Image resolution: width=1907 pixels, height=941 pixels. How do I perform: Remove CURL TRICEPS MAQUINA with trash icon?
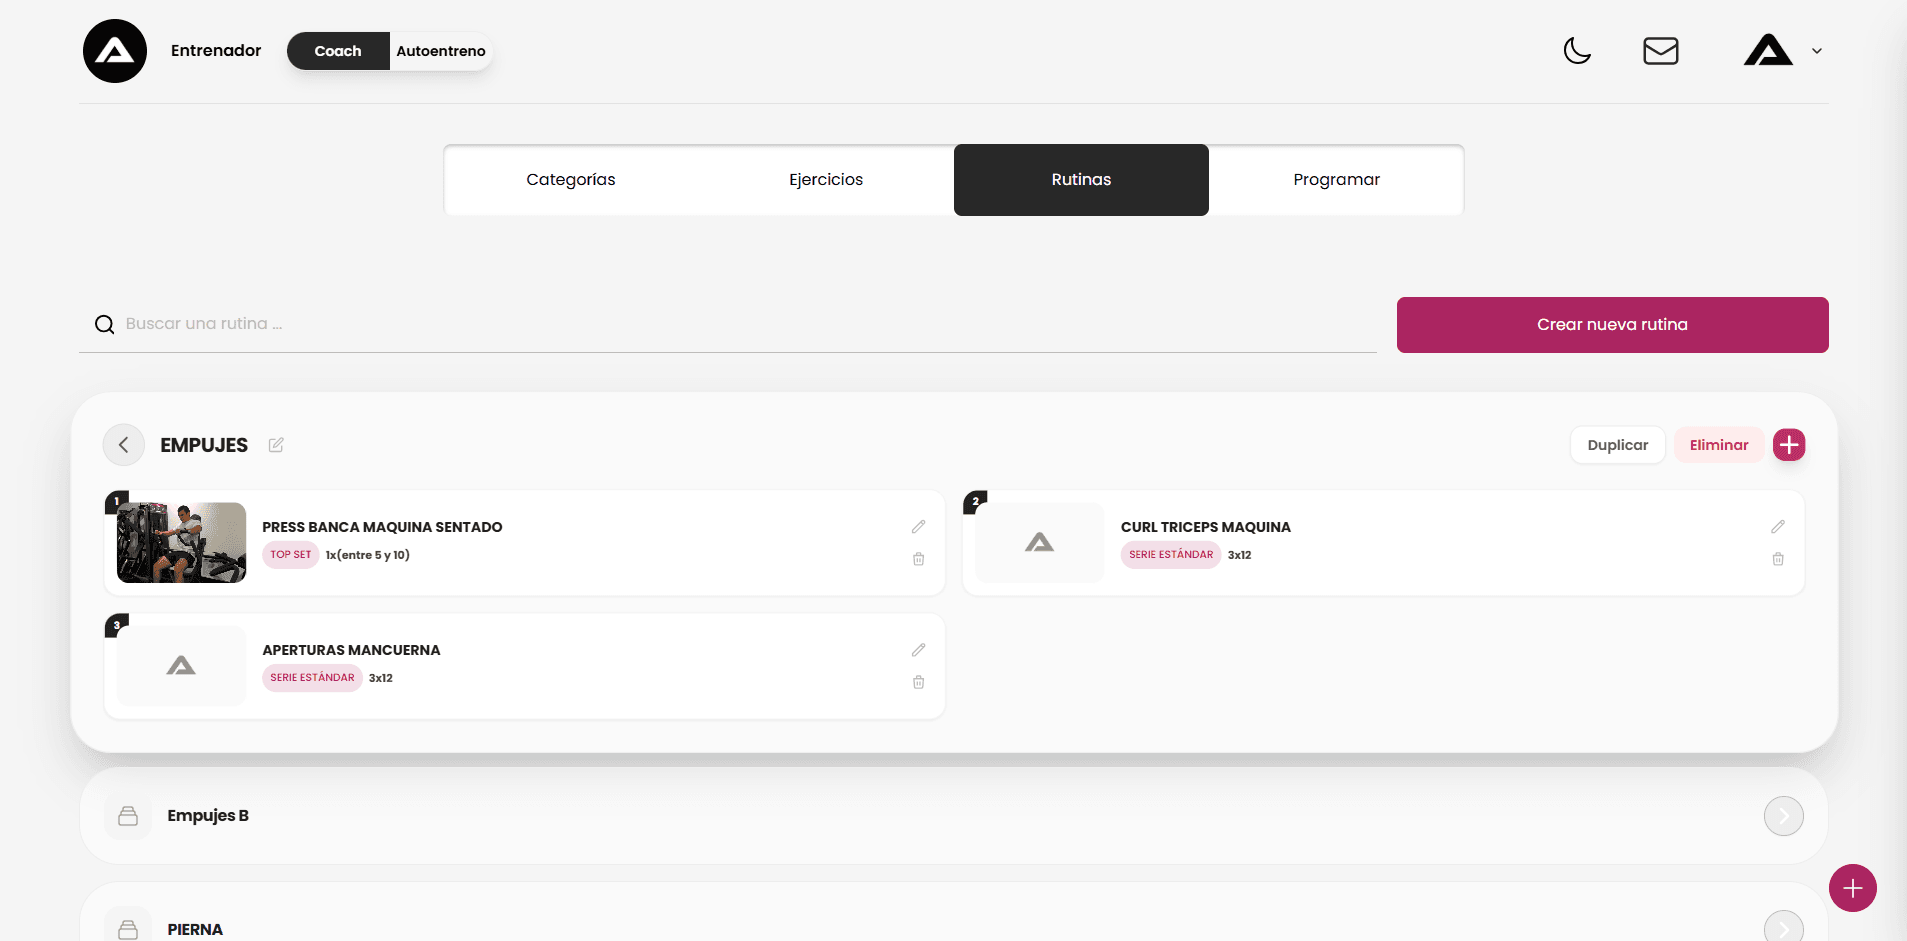coord(1777,559)
